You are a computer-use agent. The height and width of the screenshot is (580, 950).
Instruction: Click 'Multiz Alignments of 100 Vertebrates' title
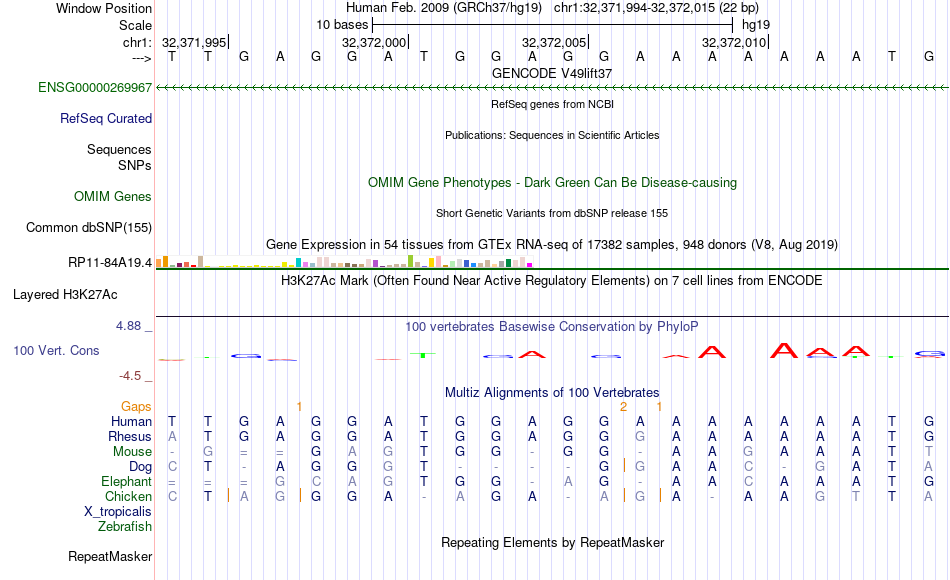tap(552, 393)
